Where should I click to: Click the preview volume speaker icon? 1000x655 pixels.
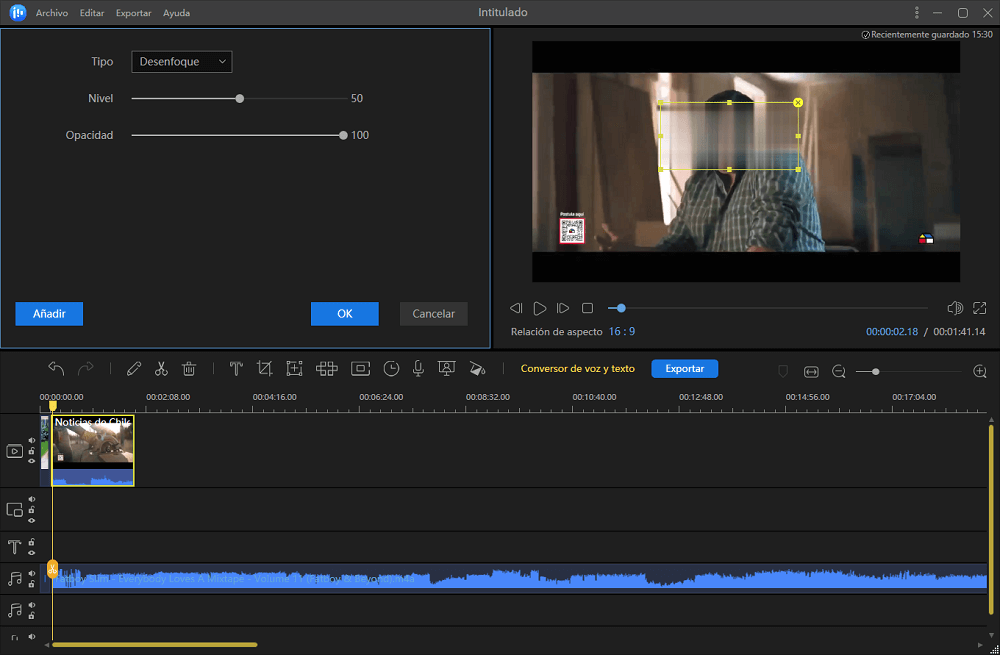point(955,308)
